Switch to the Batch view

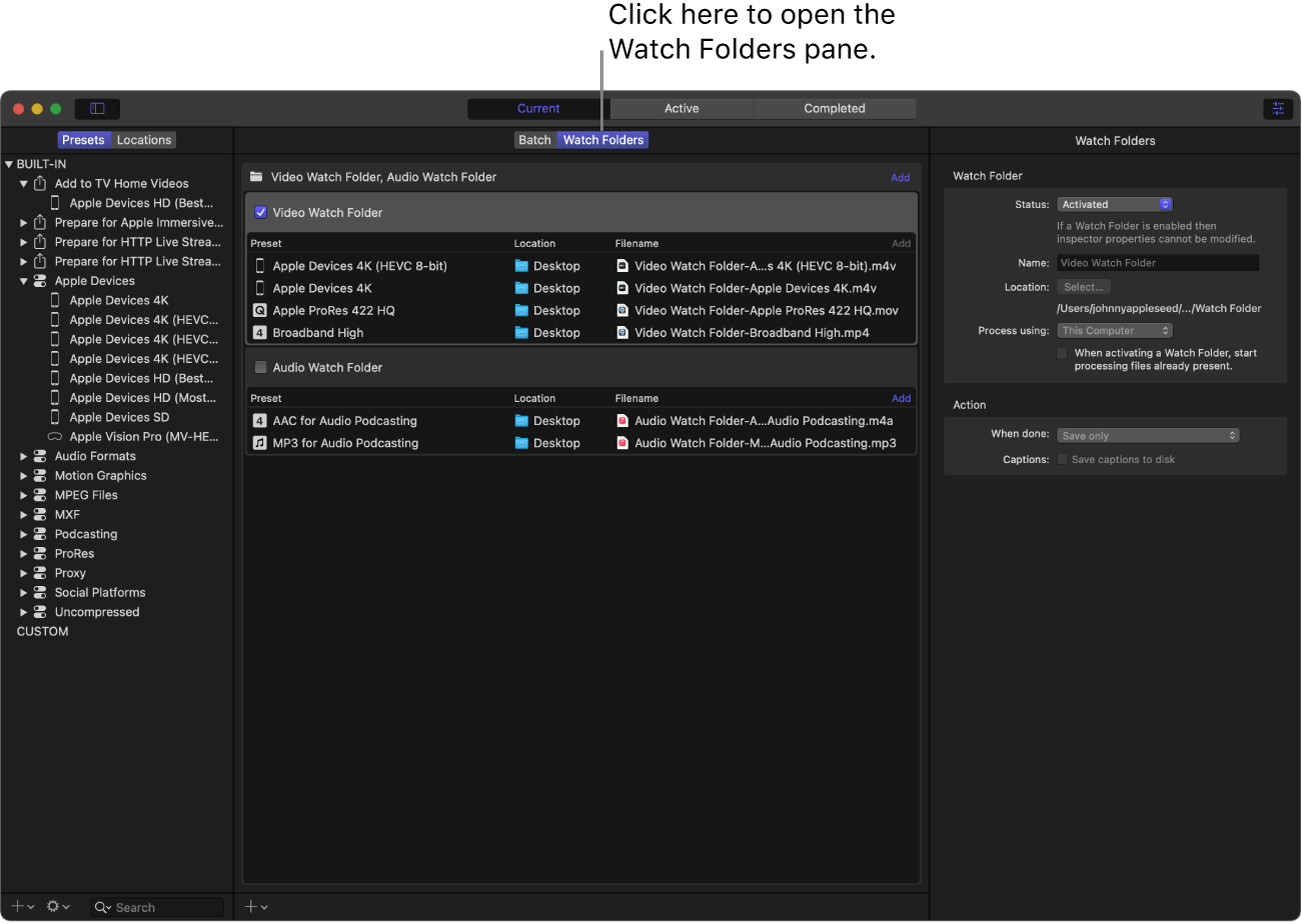[x=535, y=140]
